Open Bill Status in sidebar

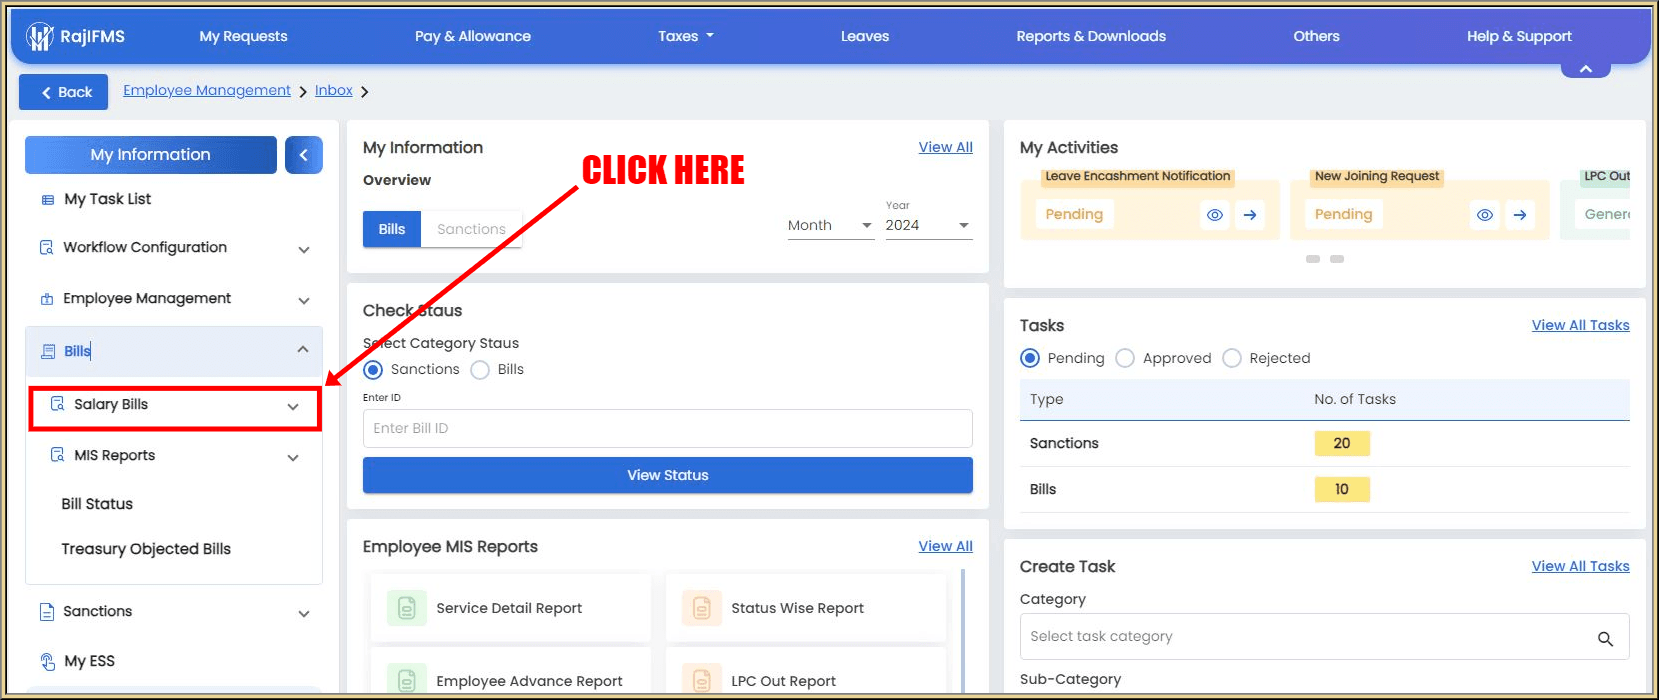click(x=97, y=504)
